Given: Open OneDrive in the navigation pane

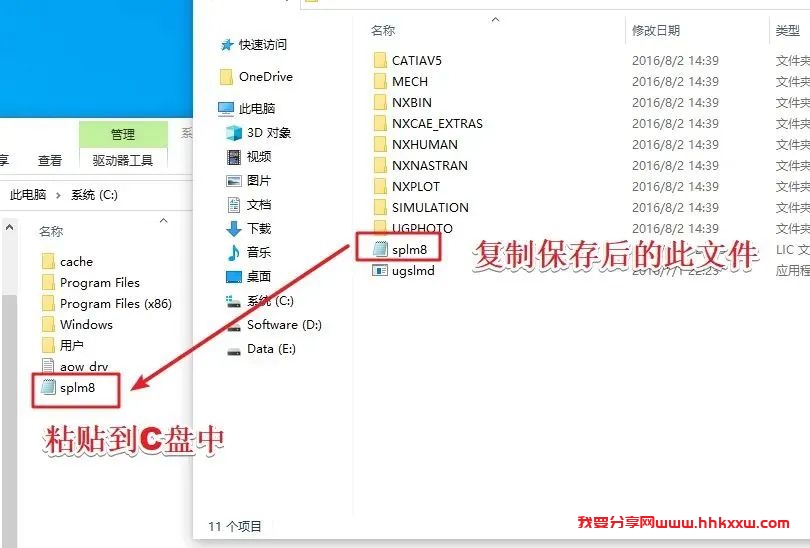Looking at the screenshot, I should pos(266,76).
